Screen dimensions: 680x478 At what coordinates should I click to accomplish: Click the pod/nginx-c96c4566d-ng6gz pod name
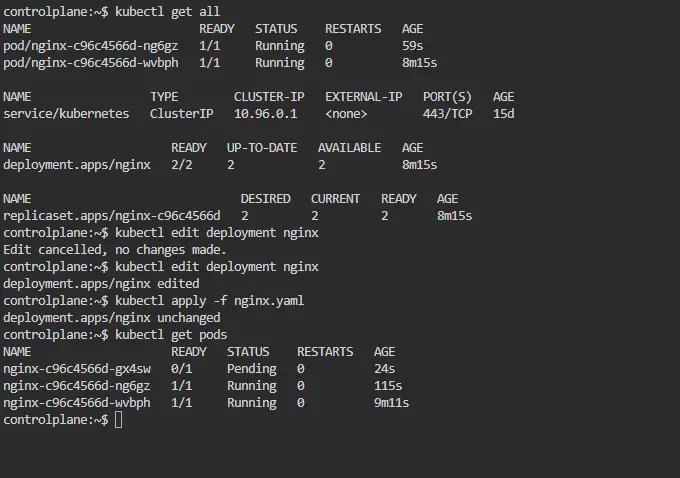pyautogui.click(x=91, y=46)
